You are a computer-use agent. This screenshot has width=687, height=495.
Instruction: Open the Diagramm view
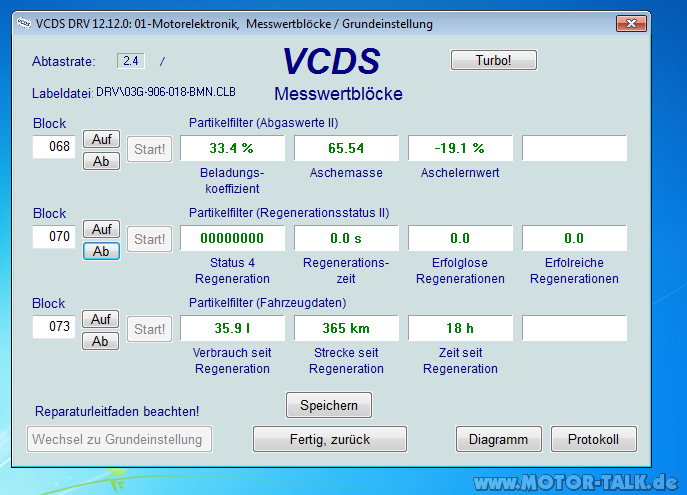[x=498, y=439]
